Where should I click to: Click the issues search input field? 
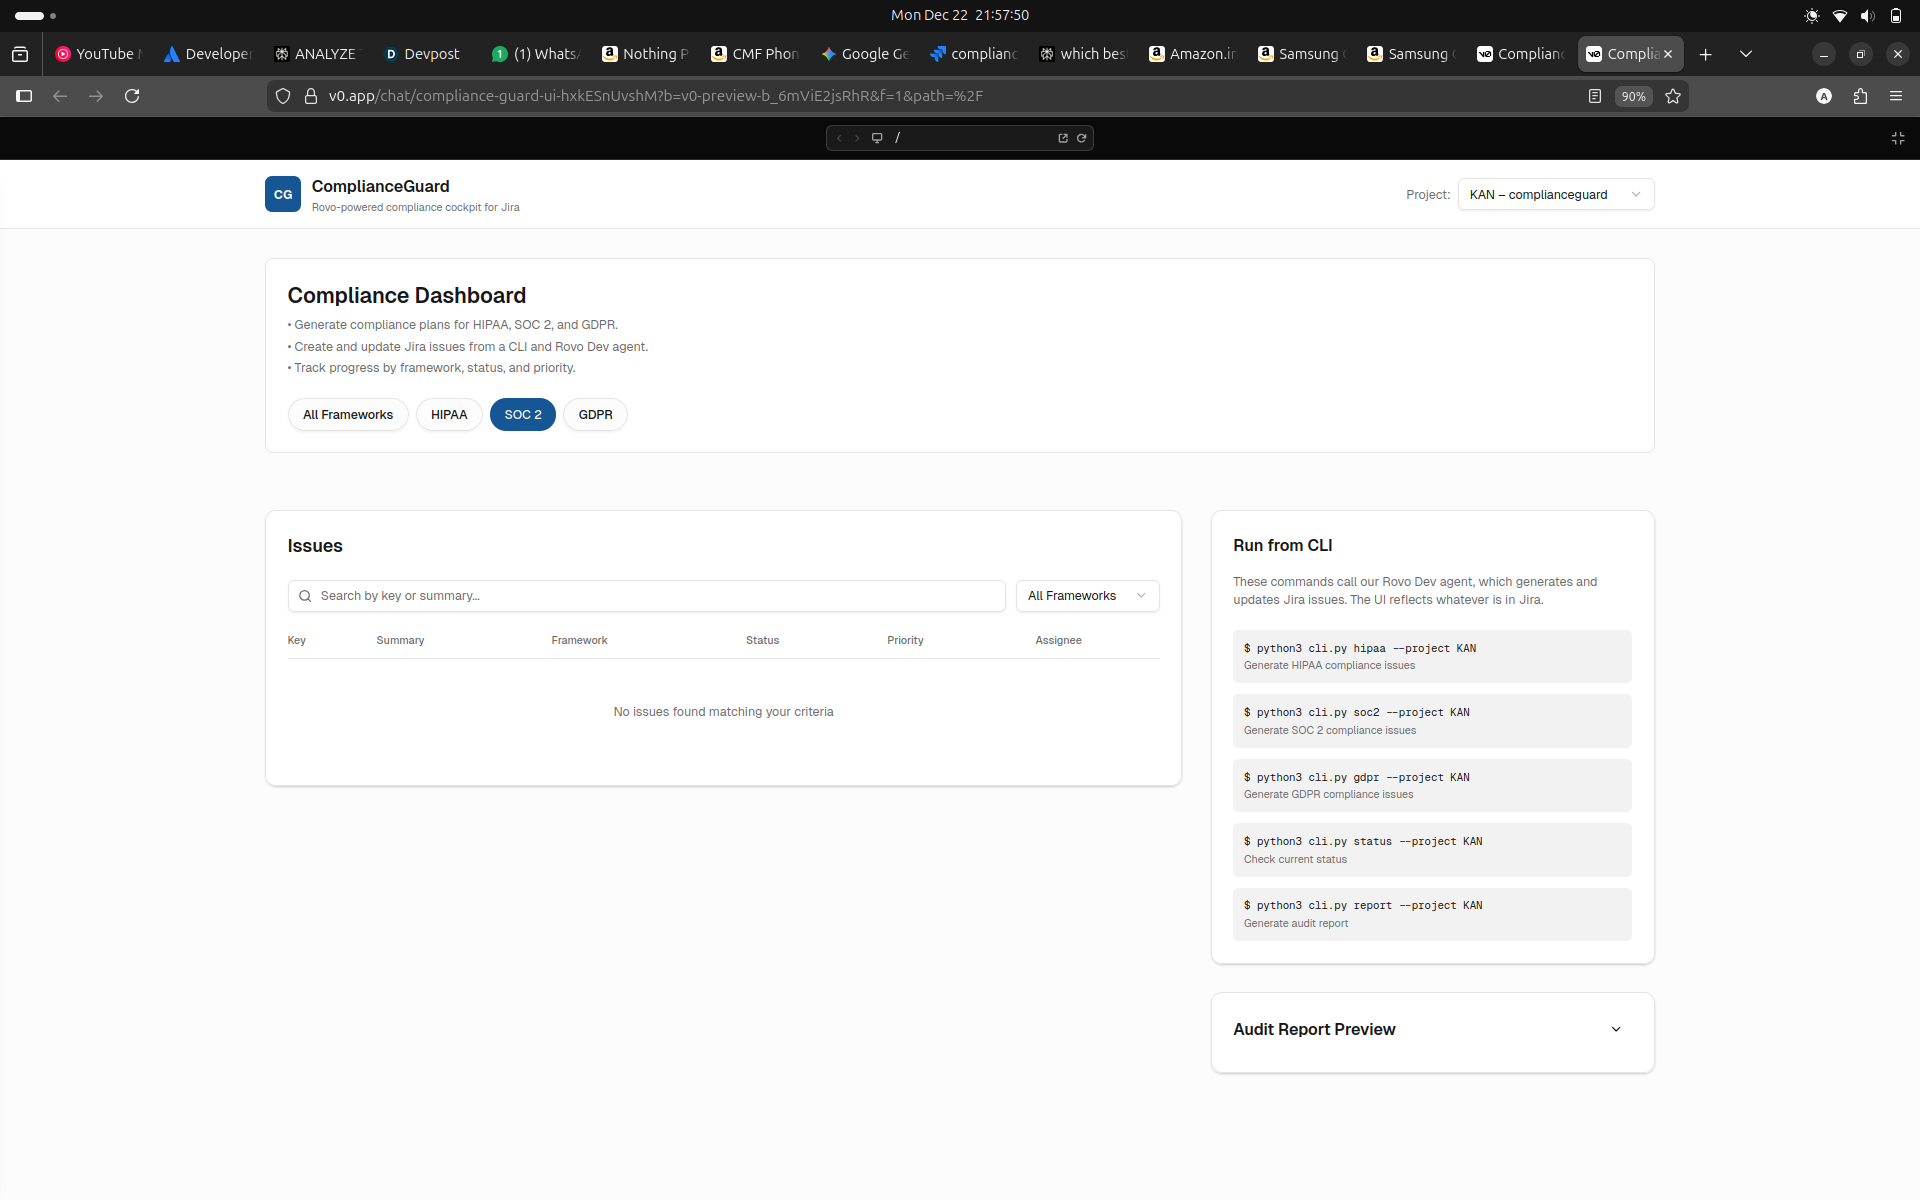pyautogui.click(x=655, y=596)
